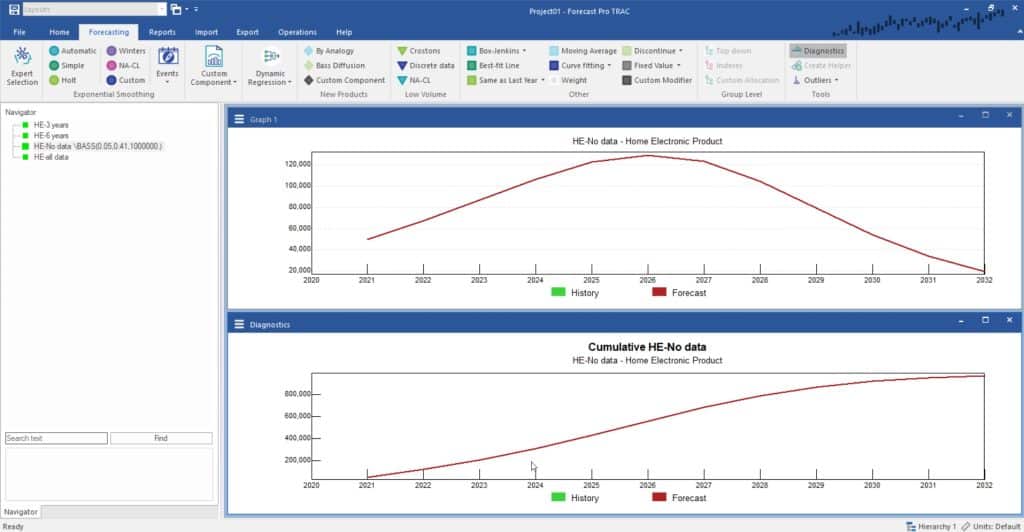The image size is (1024, 532).
Task: Open the File menu
Action: [20, 32]
